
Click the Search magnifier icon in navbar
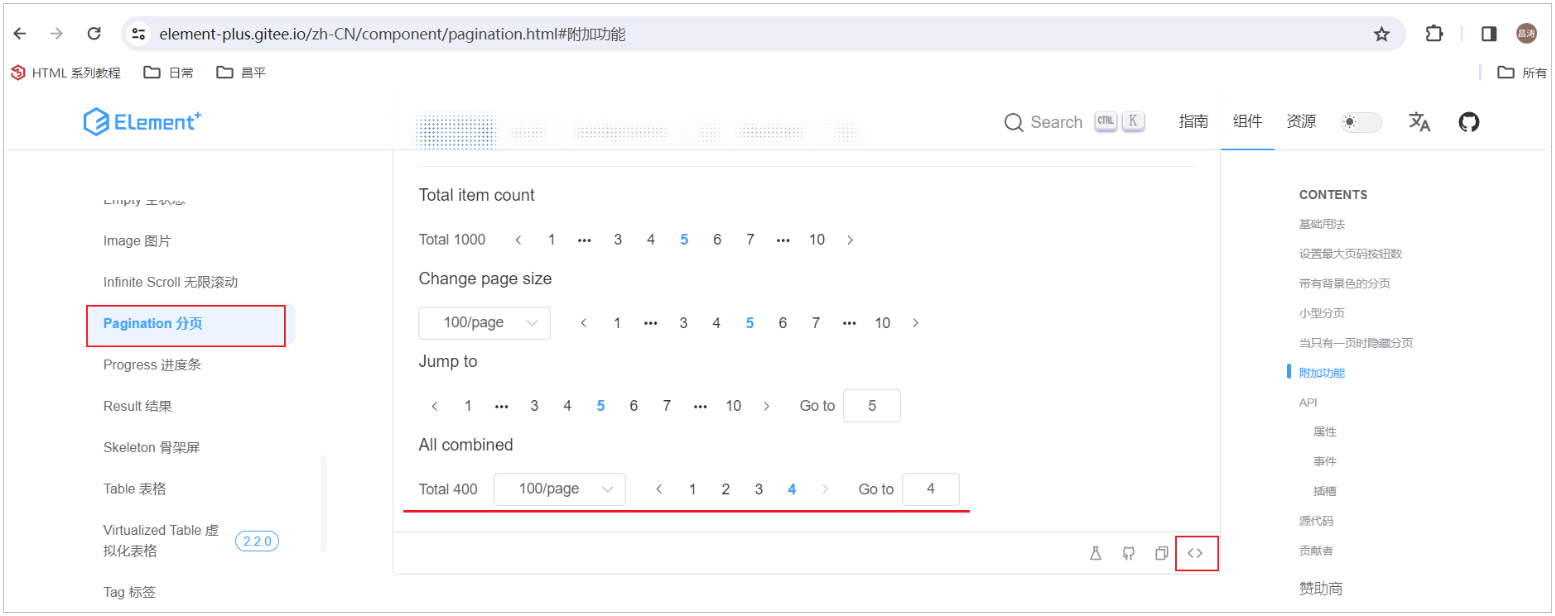pos(1014,121)
